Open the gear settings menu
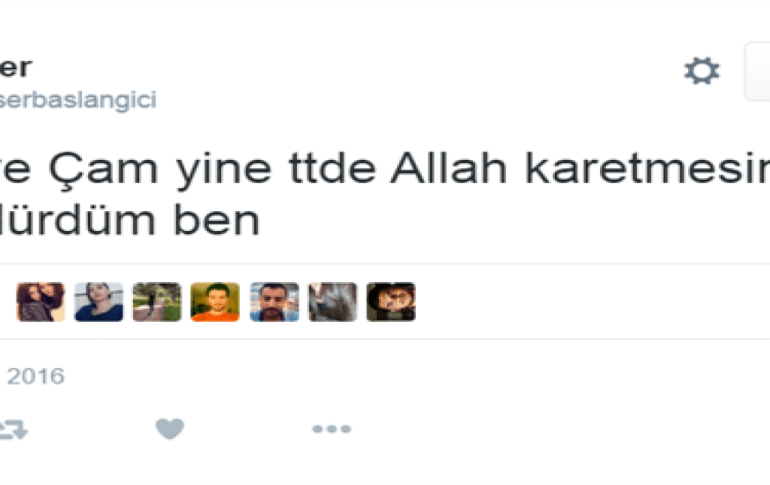The width and height of the screenshot is (770, 485). pyautogui.click(x=702, y=71)
